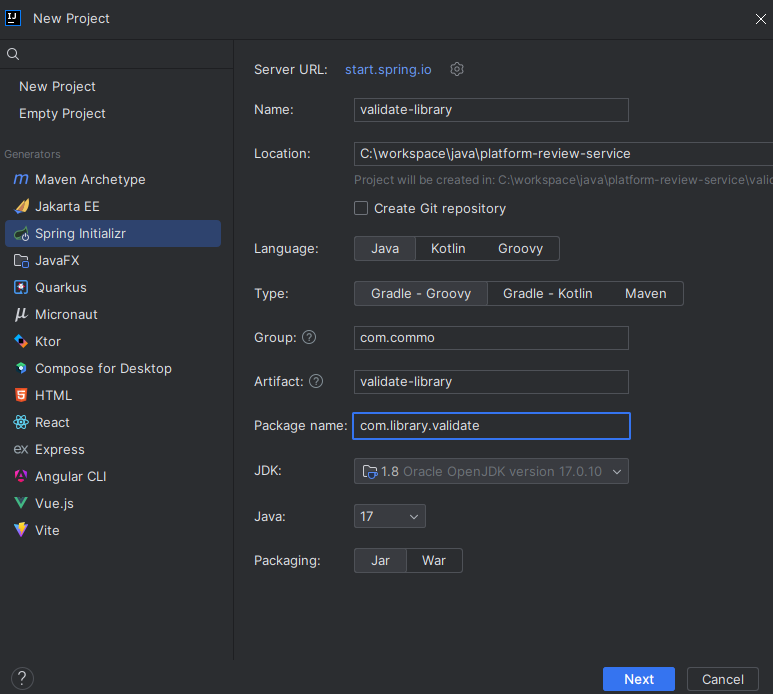Viewport: 773px width, 694px height.
Task: Click into the Package name field
Action: [491, 426]
